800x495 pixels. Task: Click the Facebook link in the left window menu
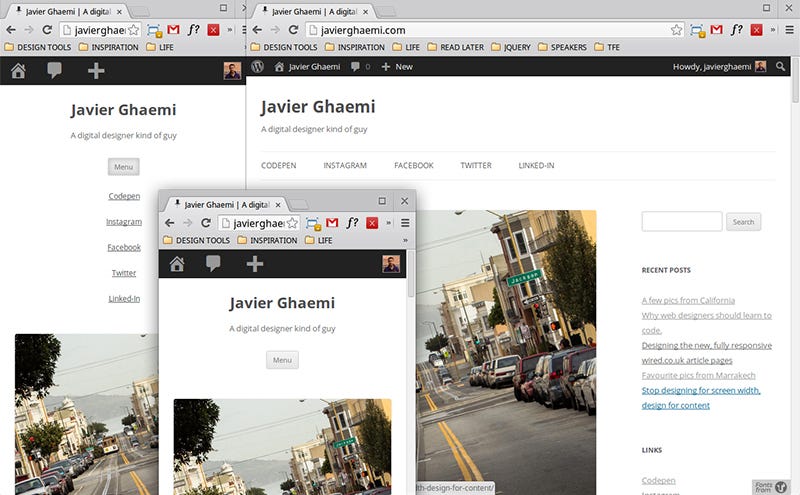(x=124, y=247)
